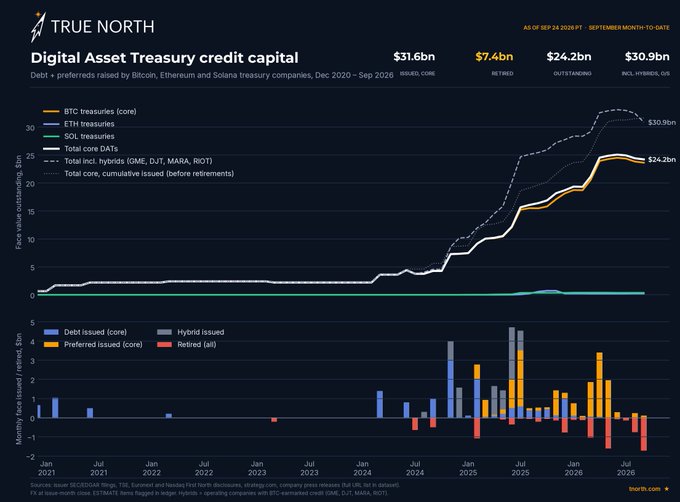Click the blue 'Debt issued (core)' legend swatch
This screenshot has height=502, width=680.
51,332
